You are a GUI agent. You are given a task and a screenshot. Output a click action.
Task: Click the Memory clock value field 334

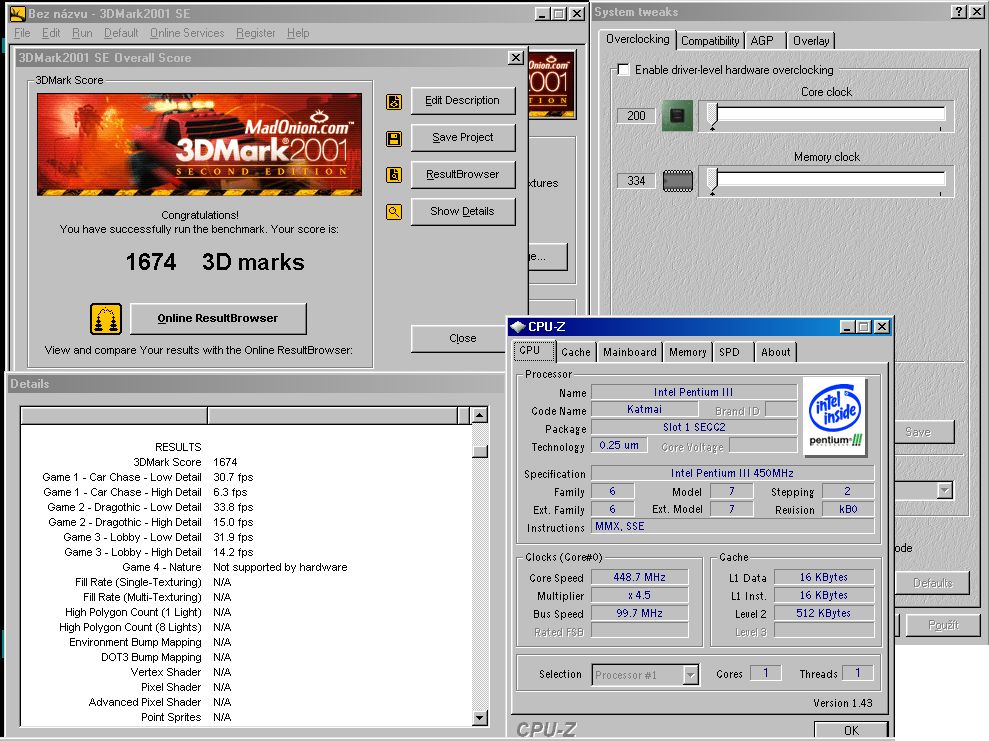coord(636,181)
